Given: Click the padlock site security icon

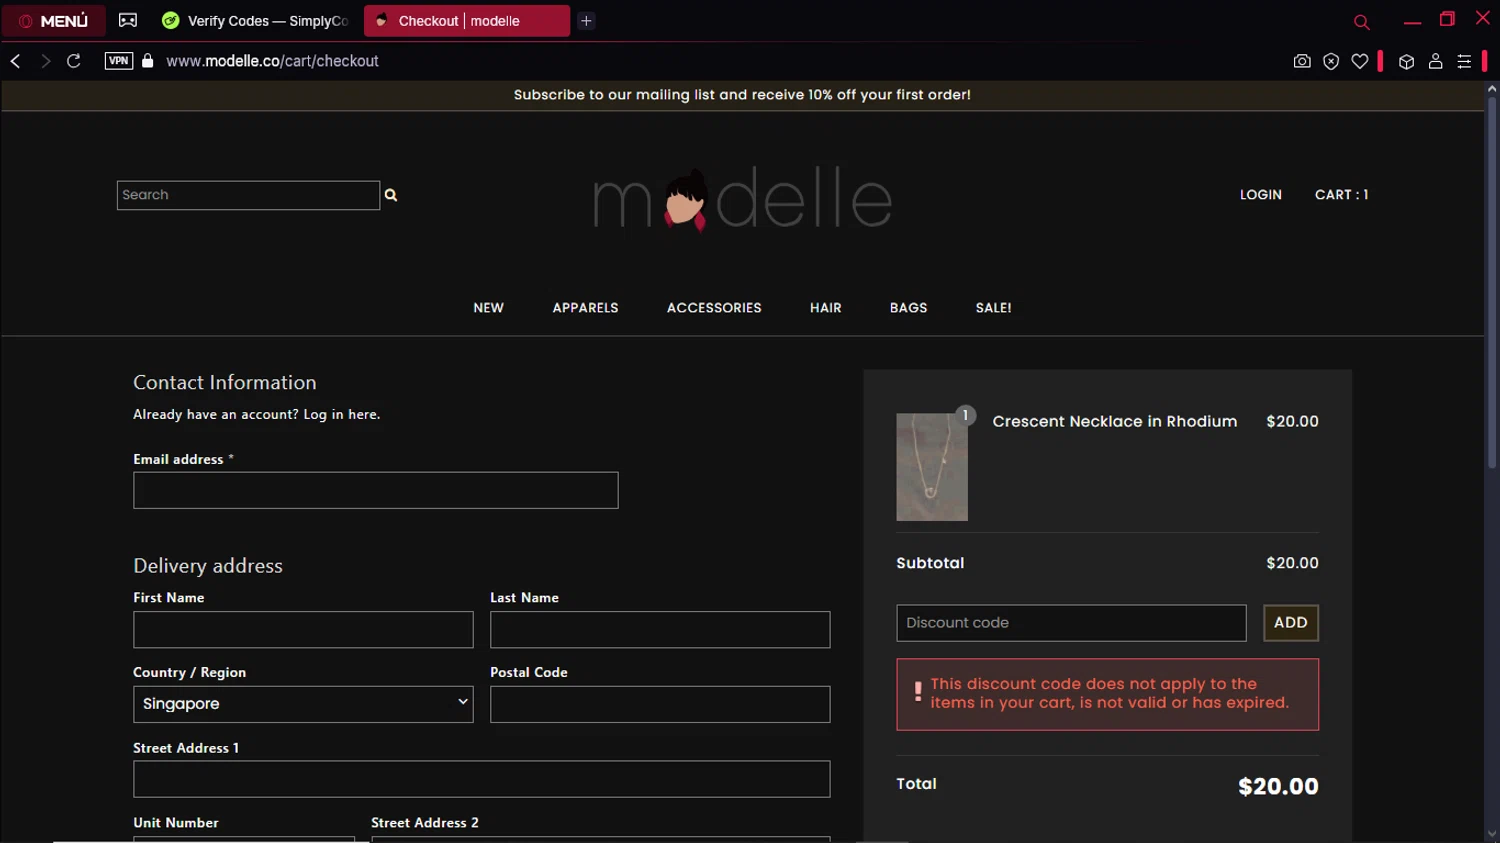Looking at the screenshot, I should coord(148,61).
